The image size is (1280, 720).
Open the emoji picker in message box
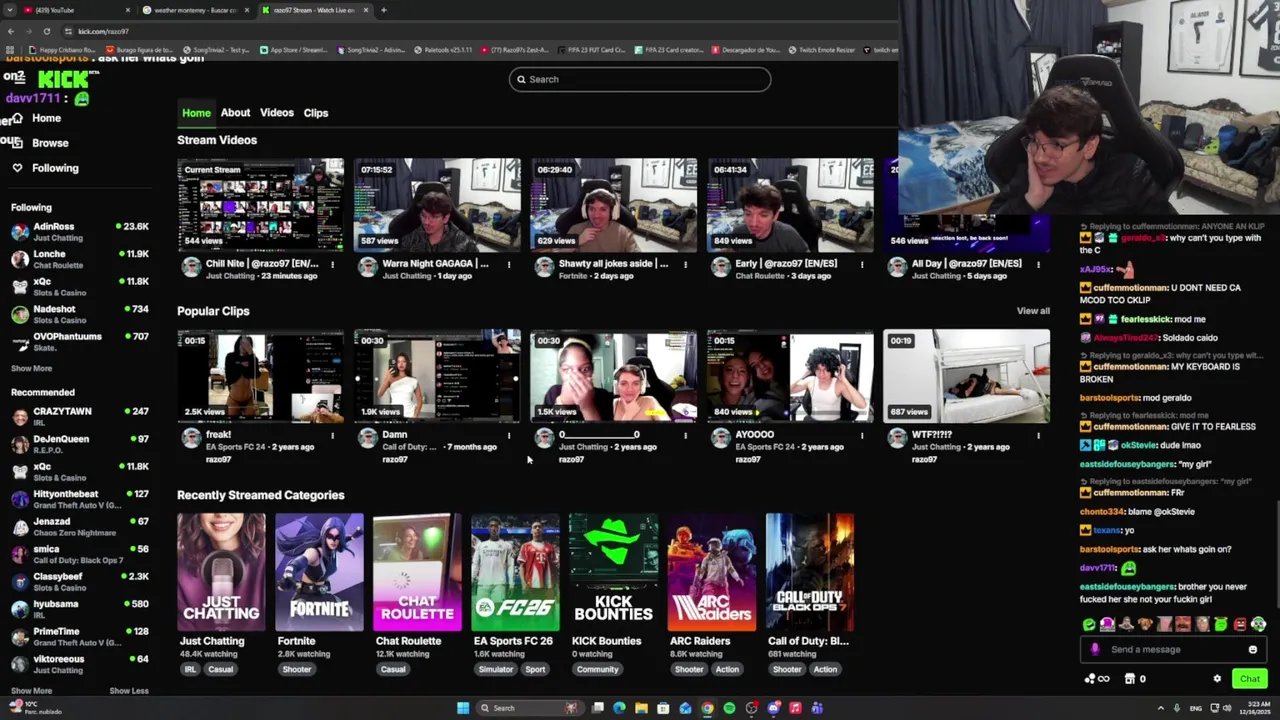(1252, 650)
